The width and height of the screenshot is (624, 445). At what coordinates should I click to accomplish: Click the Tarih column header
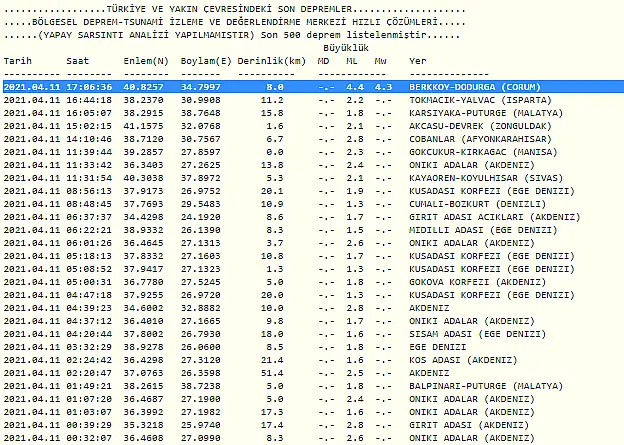[x=17, y=62]
